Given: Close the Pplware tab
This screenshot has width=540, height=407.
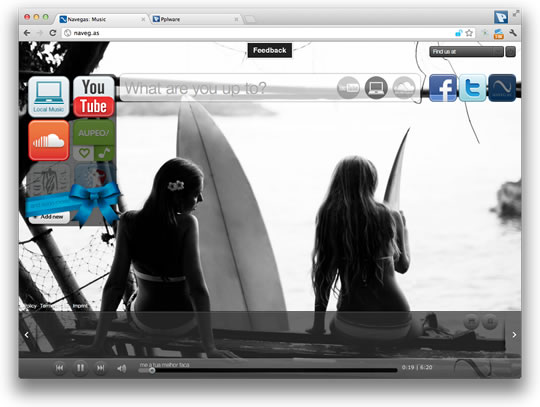Looking at the screenshot, I should click(236, 20).
